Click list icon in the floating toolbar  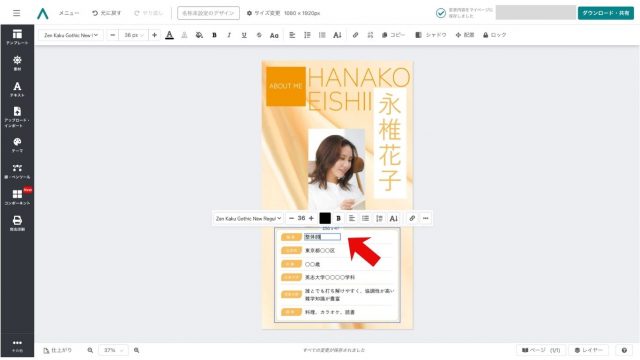coord(365,219)
